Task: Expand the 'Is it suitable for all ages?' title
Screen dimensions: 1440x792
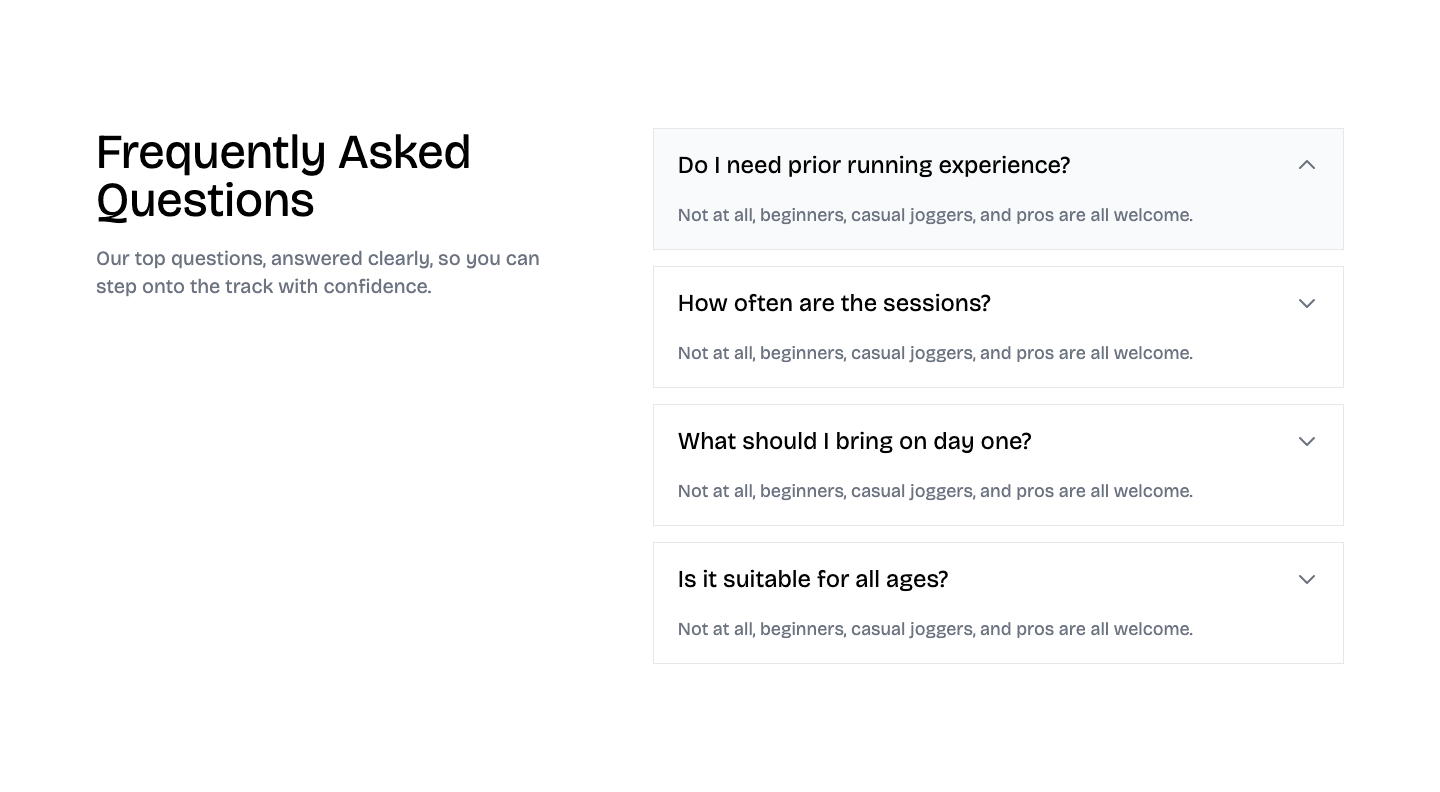Action: click(812, 579)
